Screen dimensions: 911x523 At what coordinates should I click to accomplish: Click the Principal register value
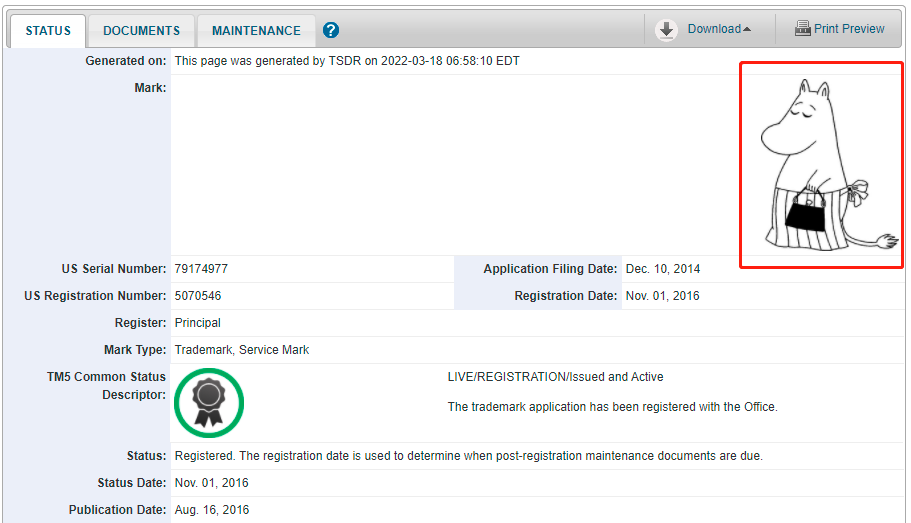[x=198, y=323]
